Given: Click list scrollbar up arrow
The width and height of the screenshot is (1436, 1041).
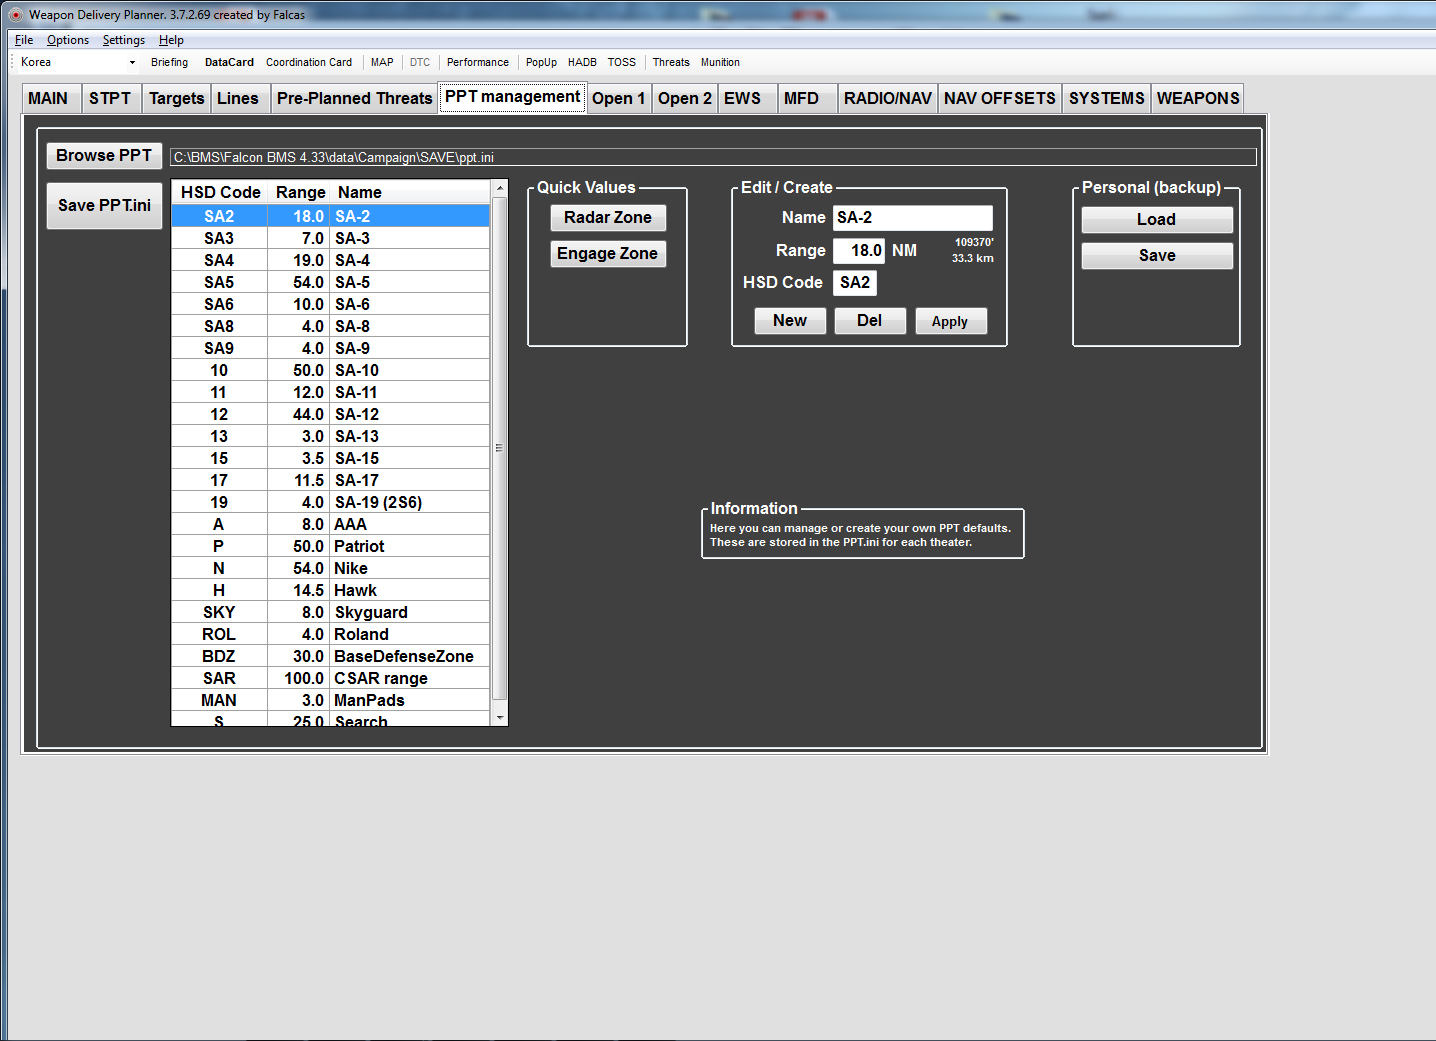Looking at the screenshot, I should [500, 189].
